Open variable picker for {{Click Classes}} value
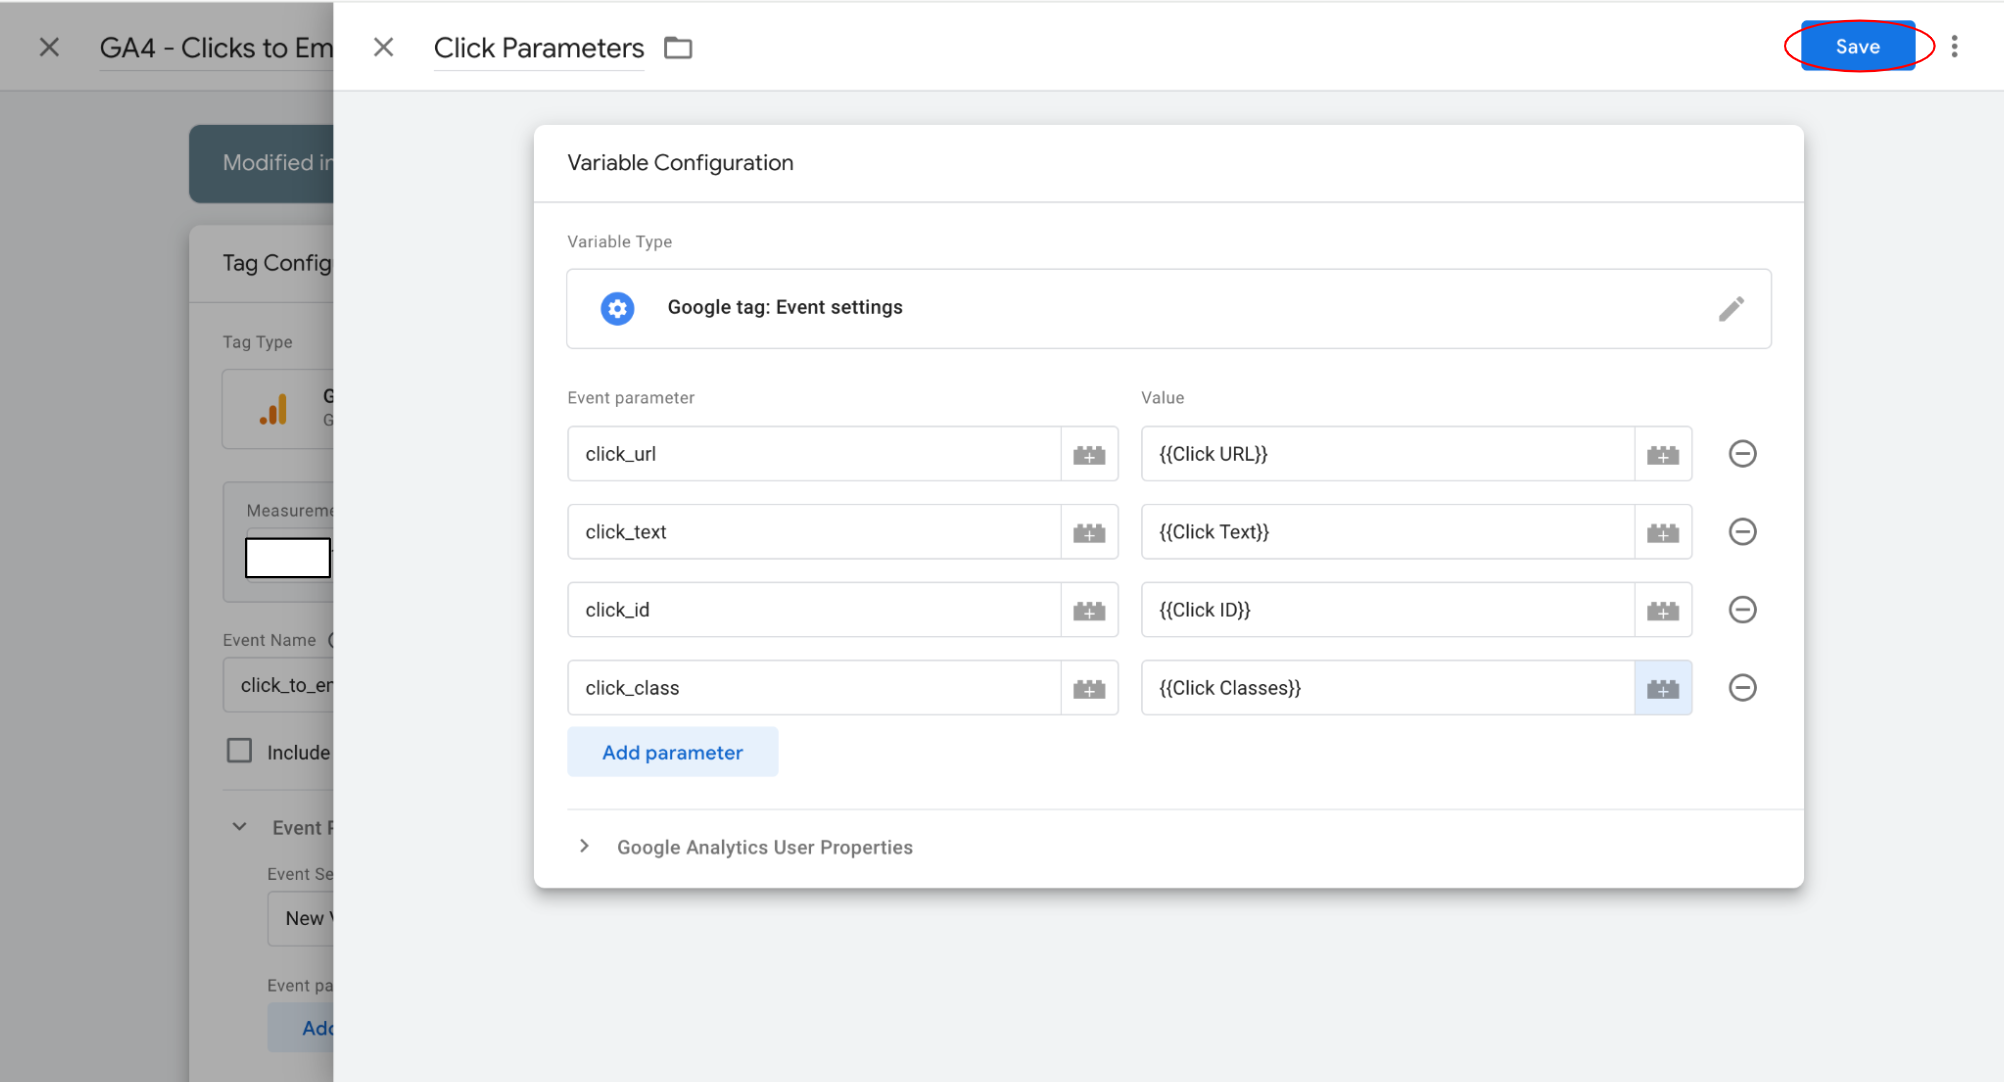The width and height of the screenshot is (2004, 1082). pyautogui.click(x=1663, y=689)
